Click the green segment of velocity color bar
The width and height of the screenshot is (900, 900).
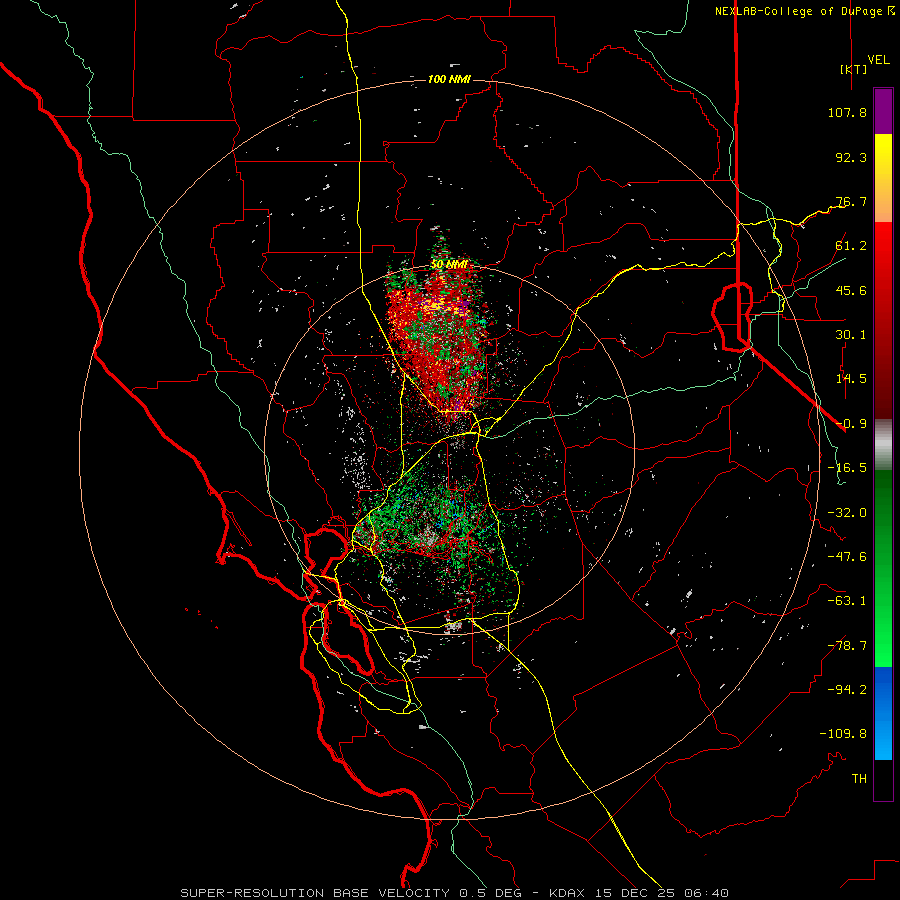[x=883, y=568]
